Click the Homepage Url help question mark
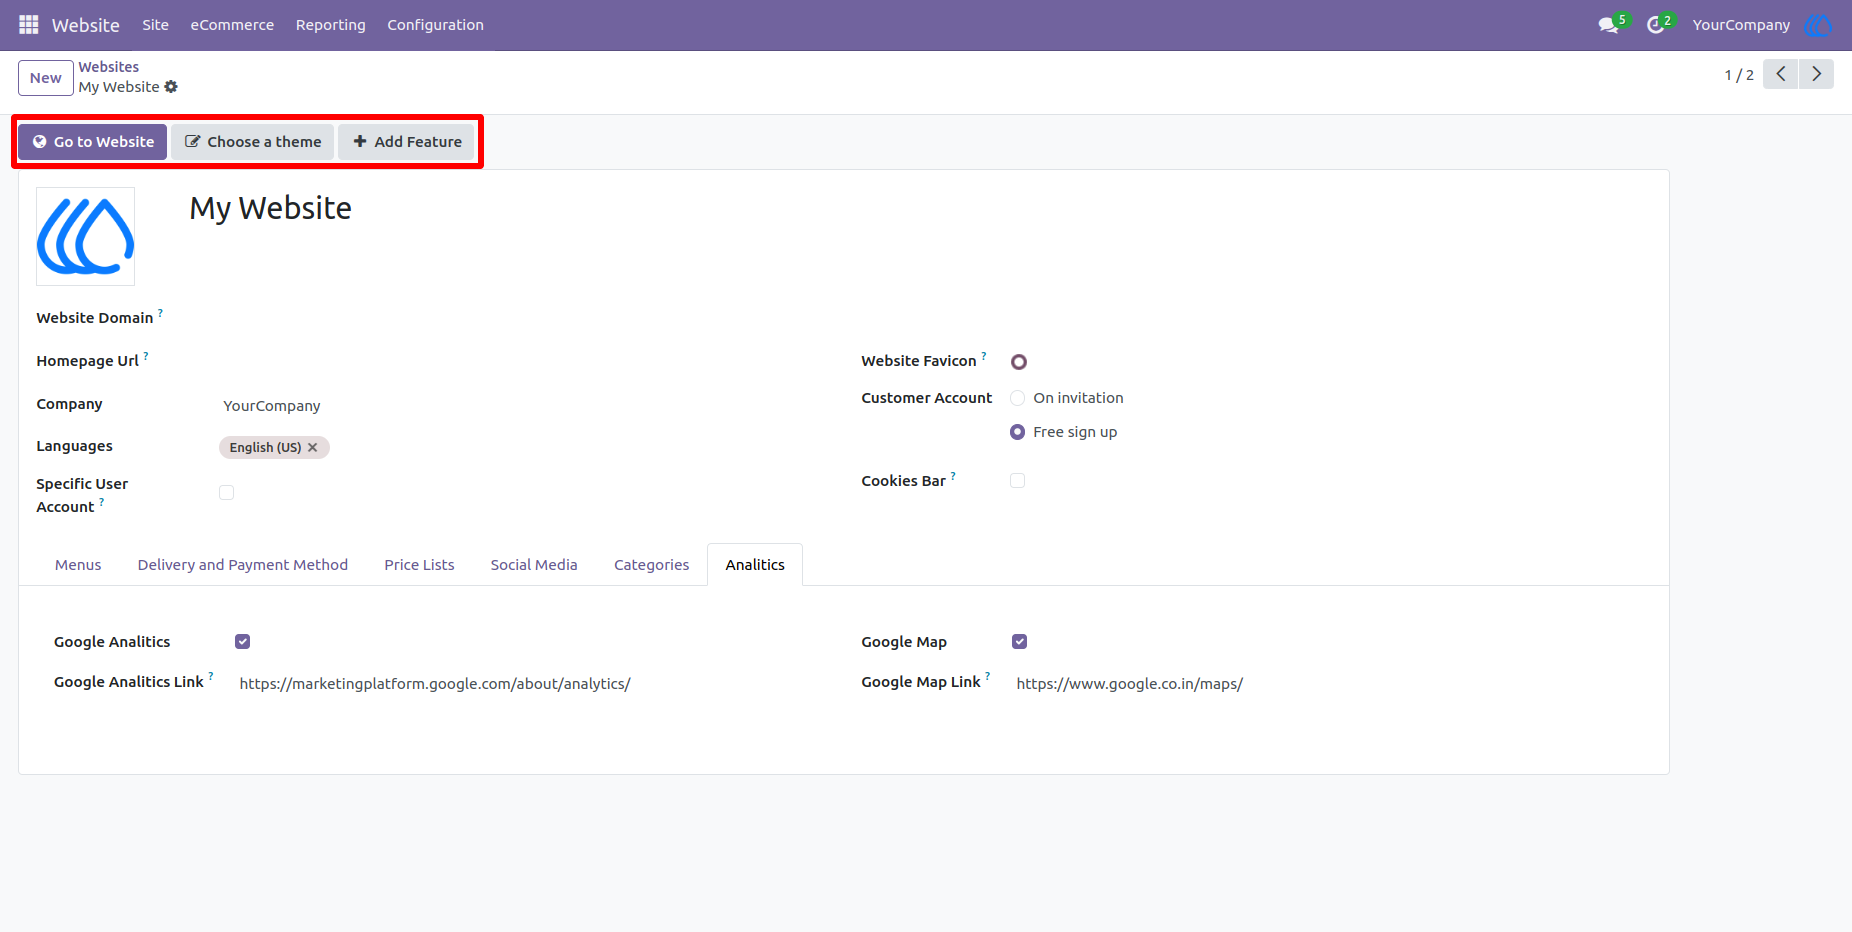Viewport: 1852px width, 932px height. pyautogui.click(x=146, y=356)
